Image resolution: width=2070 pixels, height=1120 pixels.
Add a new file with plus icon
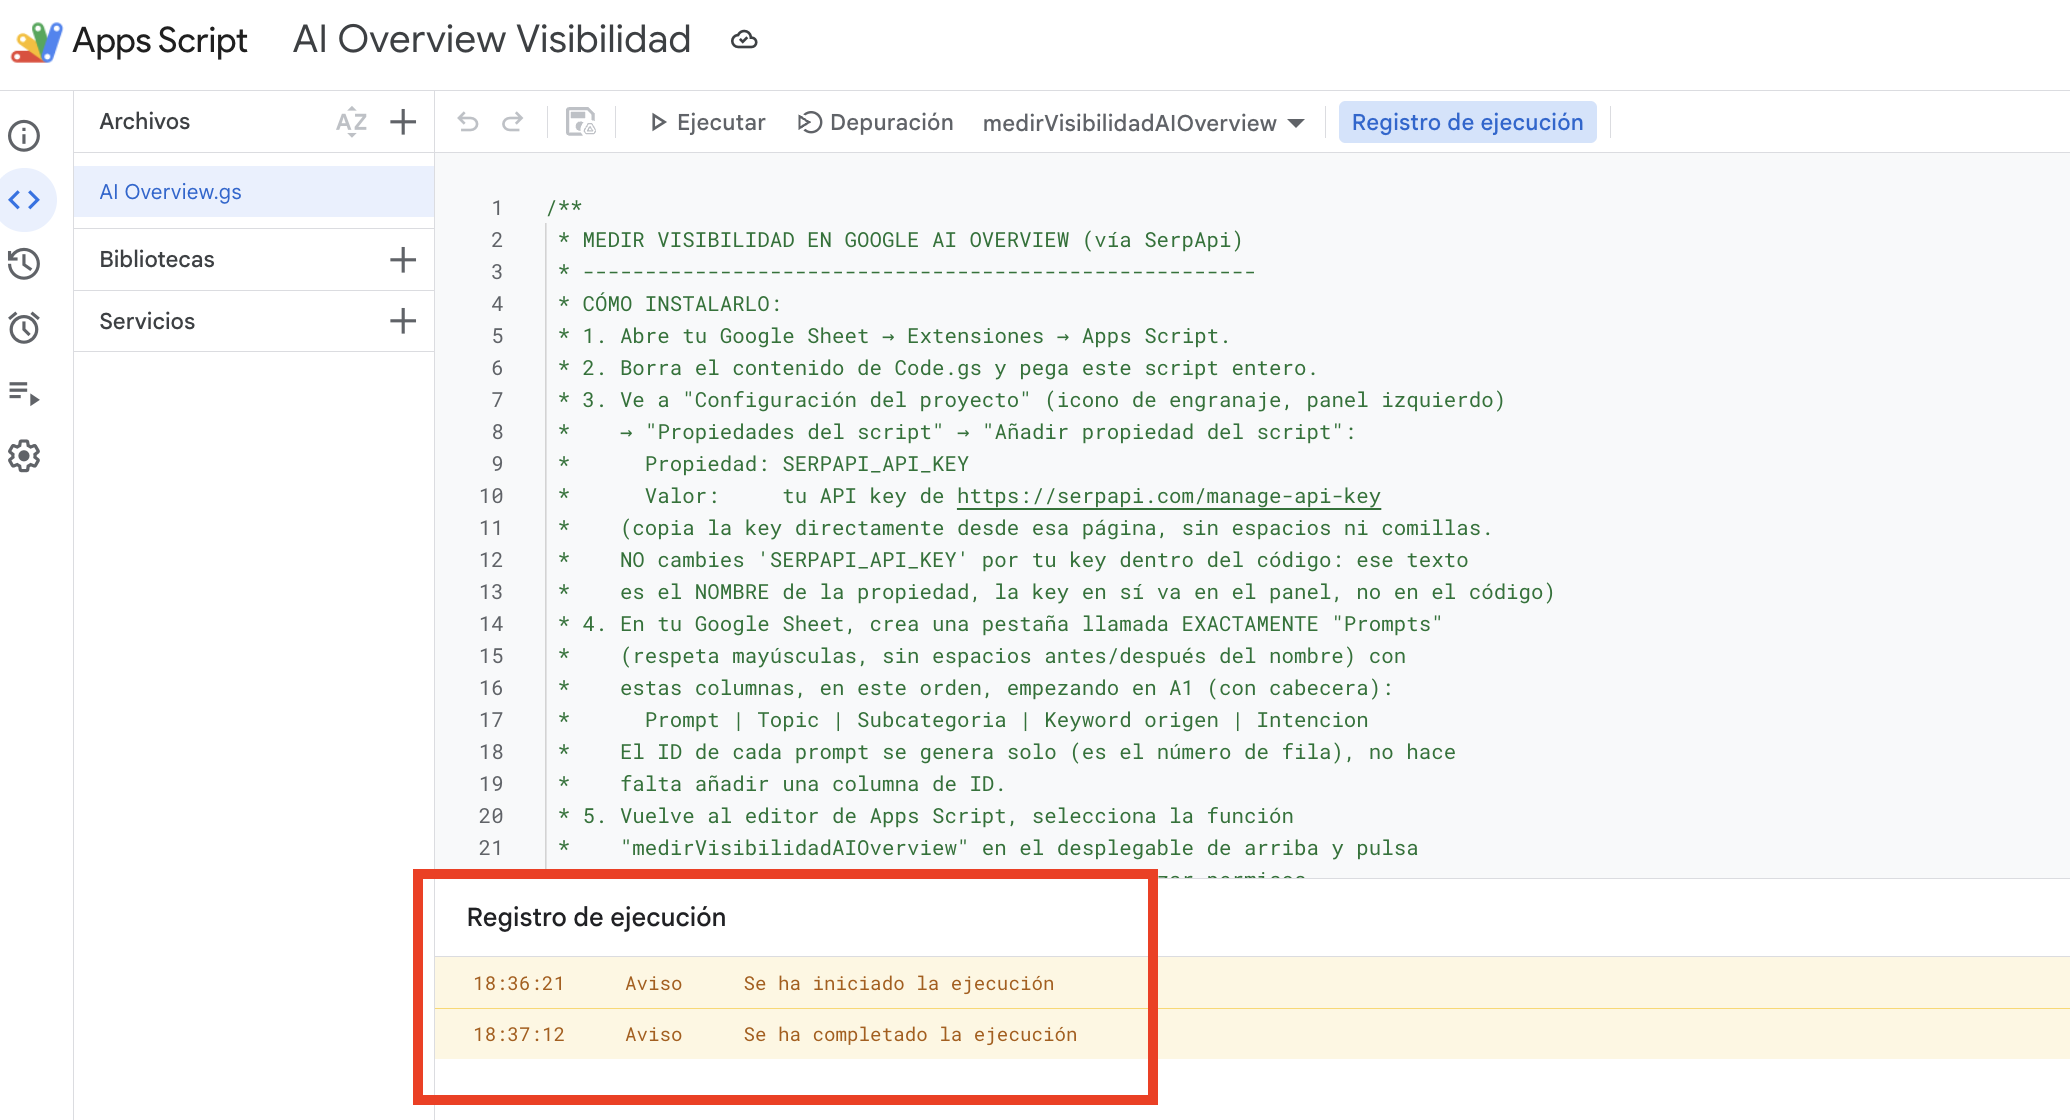[403, 122]
